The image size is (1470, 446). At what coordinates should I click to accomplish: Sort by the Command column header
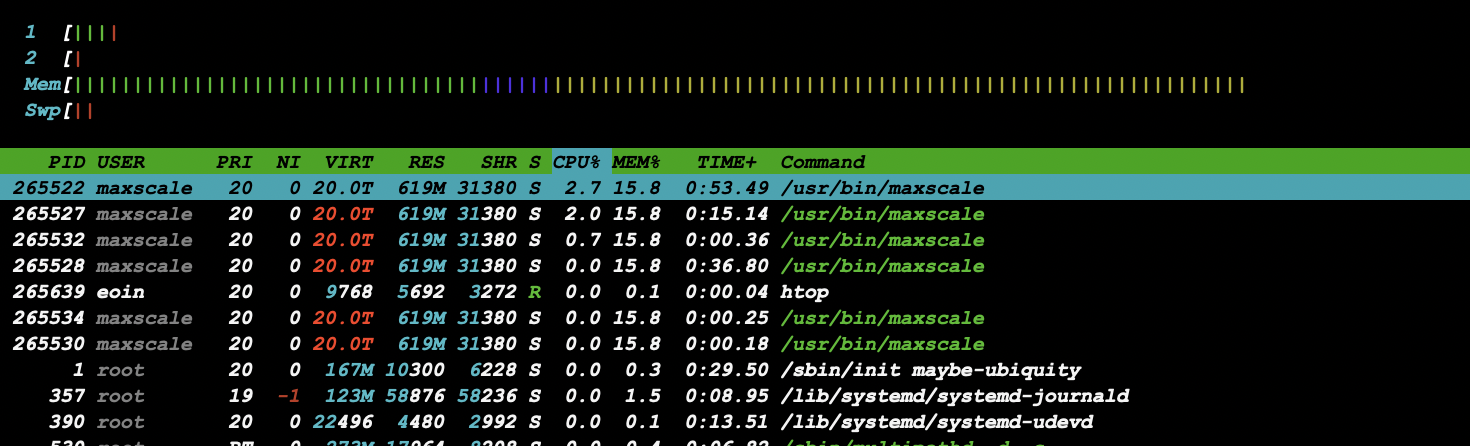(823, 162)
